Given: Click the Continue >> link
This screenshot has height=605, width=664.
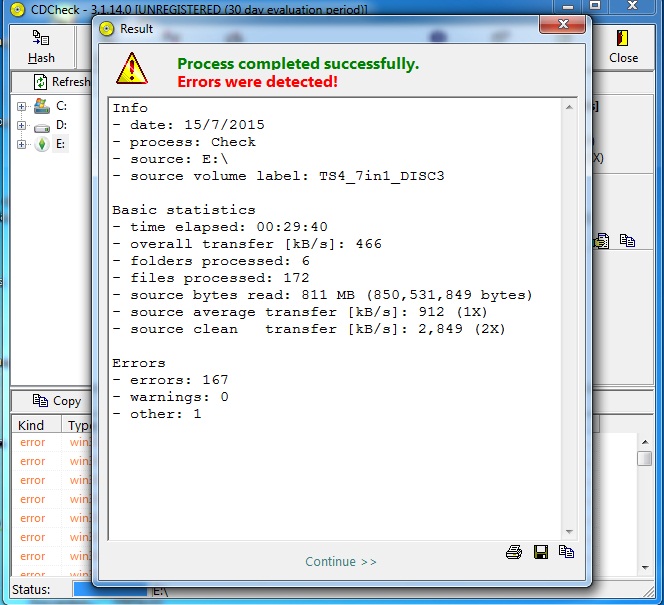Looking at the screenshot, I should tap(341, 562).
